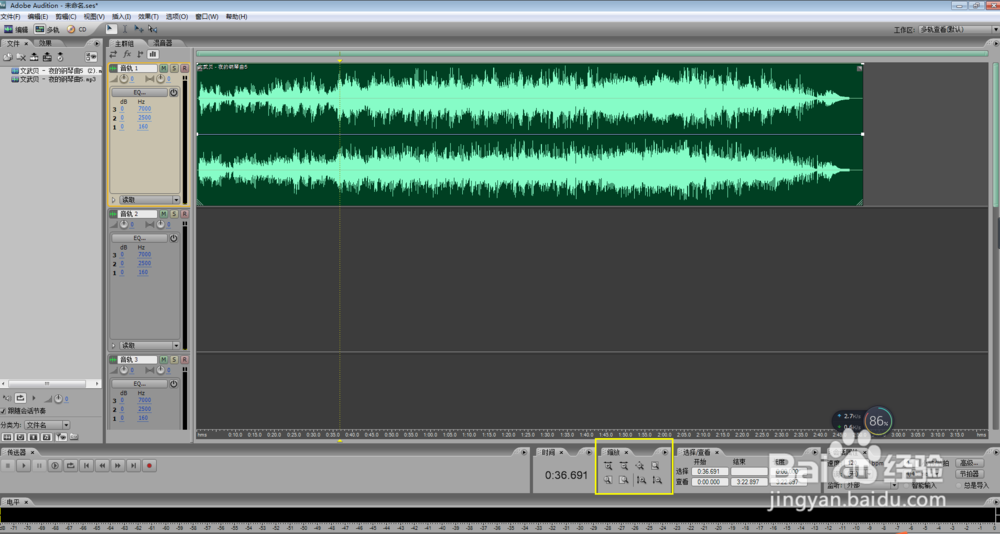1000x534 pixels.
Task: Show fx effects controls in main panel
Action: click(127, 54)
